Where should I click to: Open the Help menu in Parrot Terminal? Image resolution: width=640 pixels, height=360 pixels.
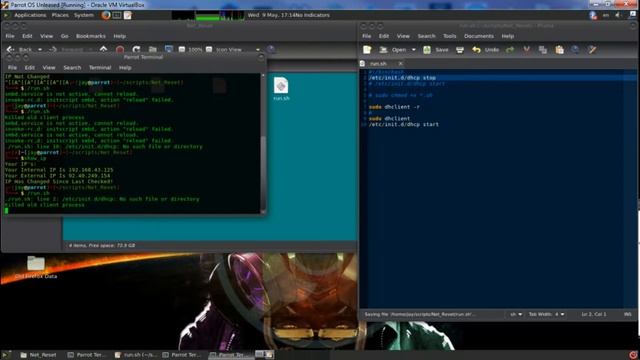(125, 68)
